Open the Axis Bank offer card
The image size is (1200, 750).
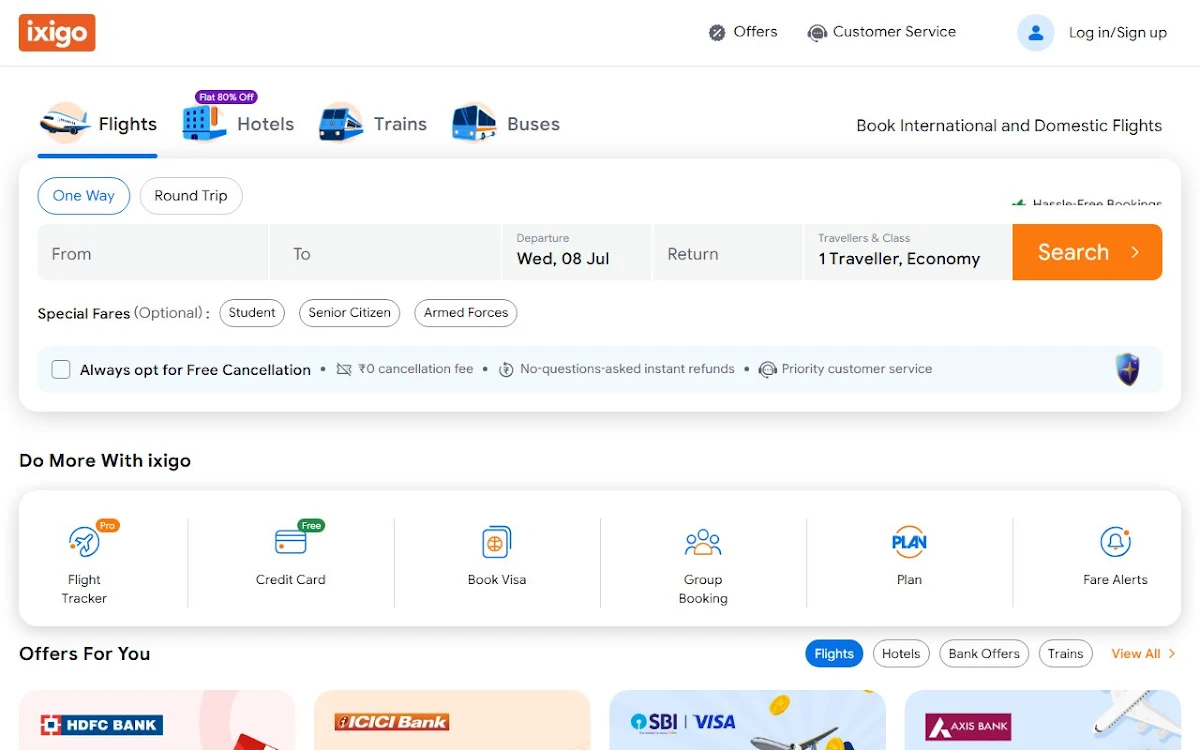[1043, 720]
